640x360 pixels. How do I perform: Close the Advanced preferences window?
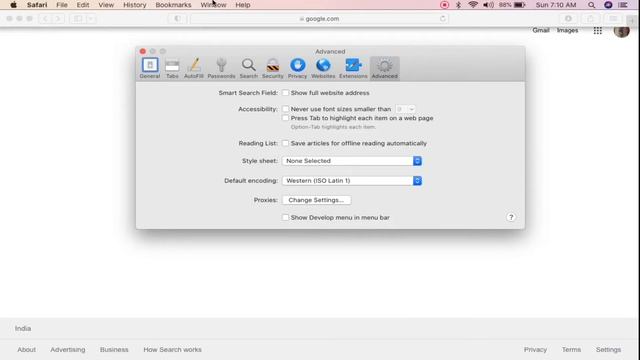(142, 51)
